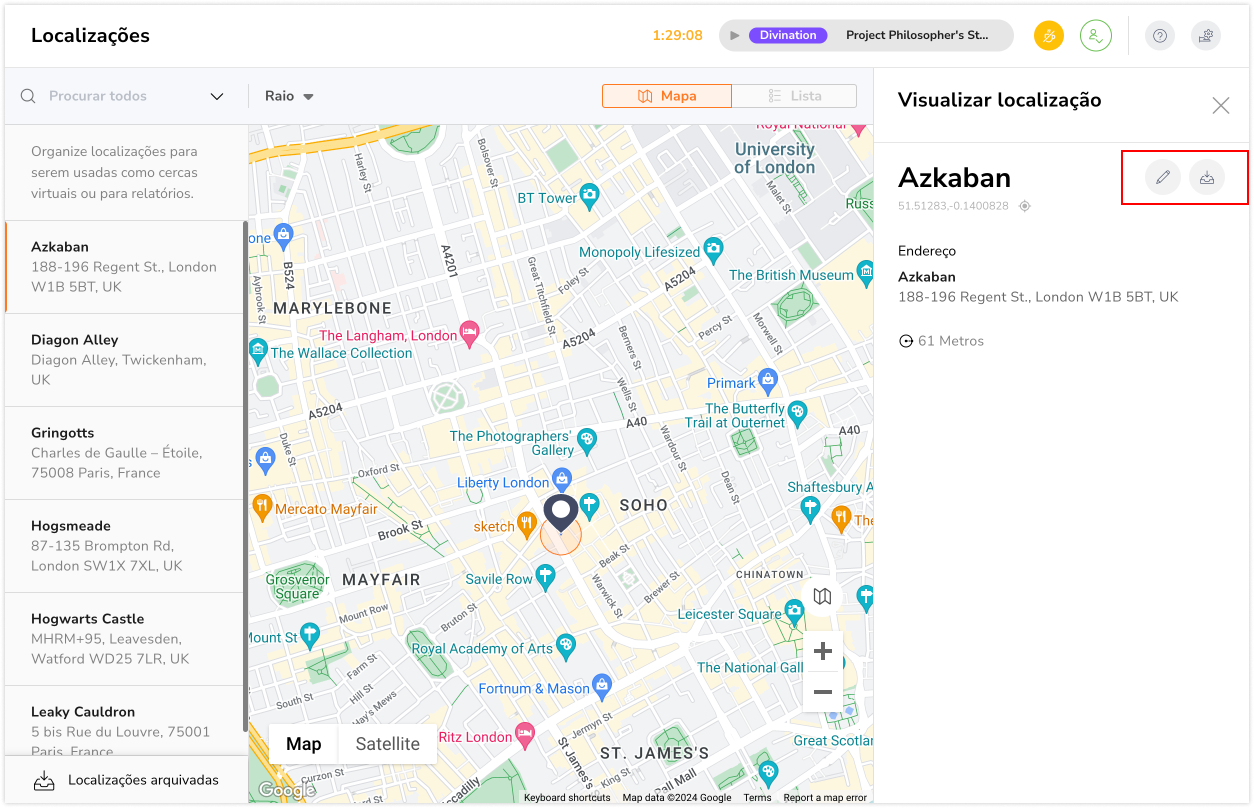
Task: Switch to Satellite map view
Action: [387, 744]
